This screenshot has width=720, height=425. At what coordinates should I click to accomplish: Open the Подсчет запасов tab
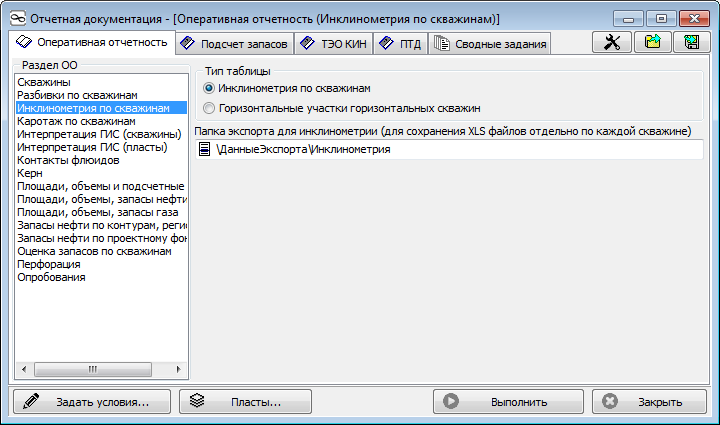tap(234, 44)
